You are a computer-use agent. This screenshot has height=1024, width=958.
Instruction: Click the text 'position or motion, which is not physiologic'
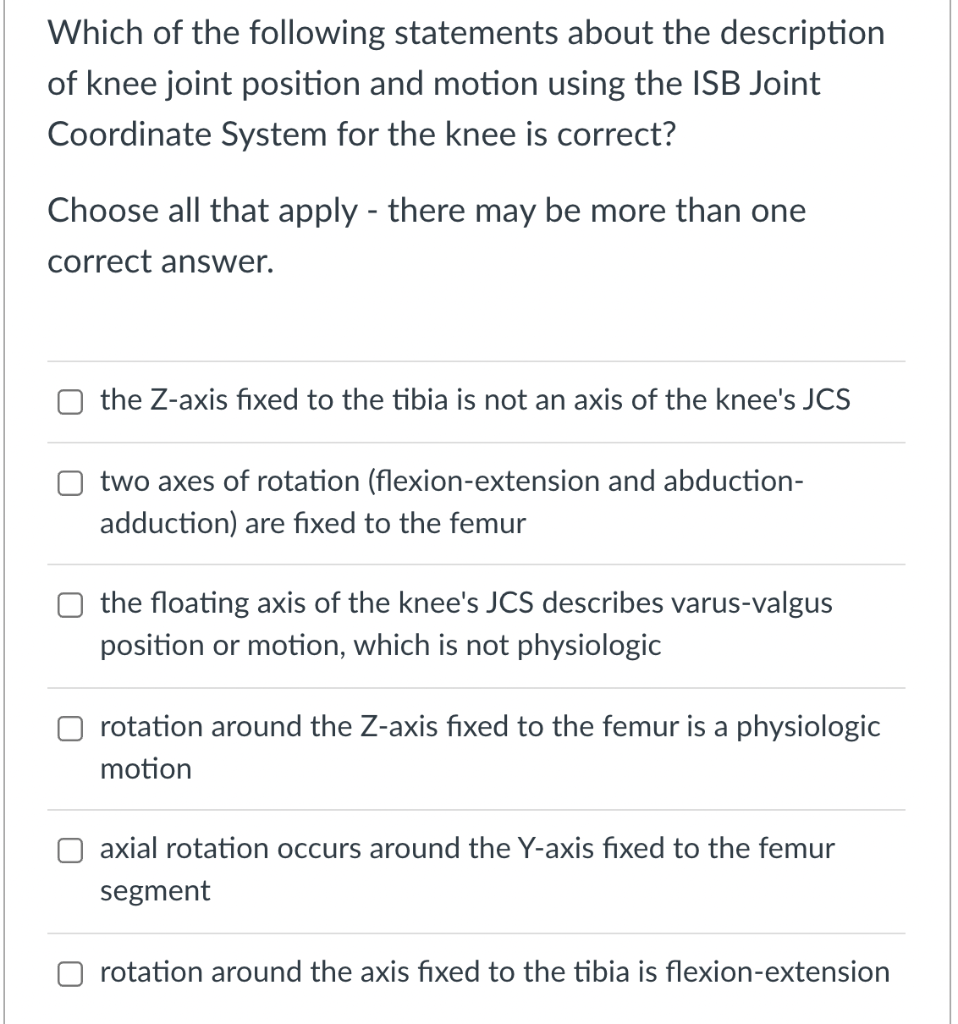tap(380, 645)
